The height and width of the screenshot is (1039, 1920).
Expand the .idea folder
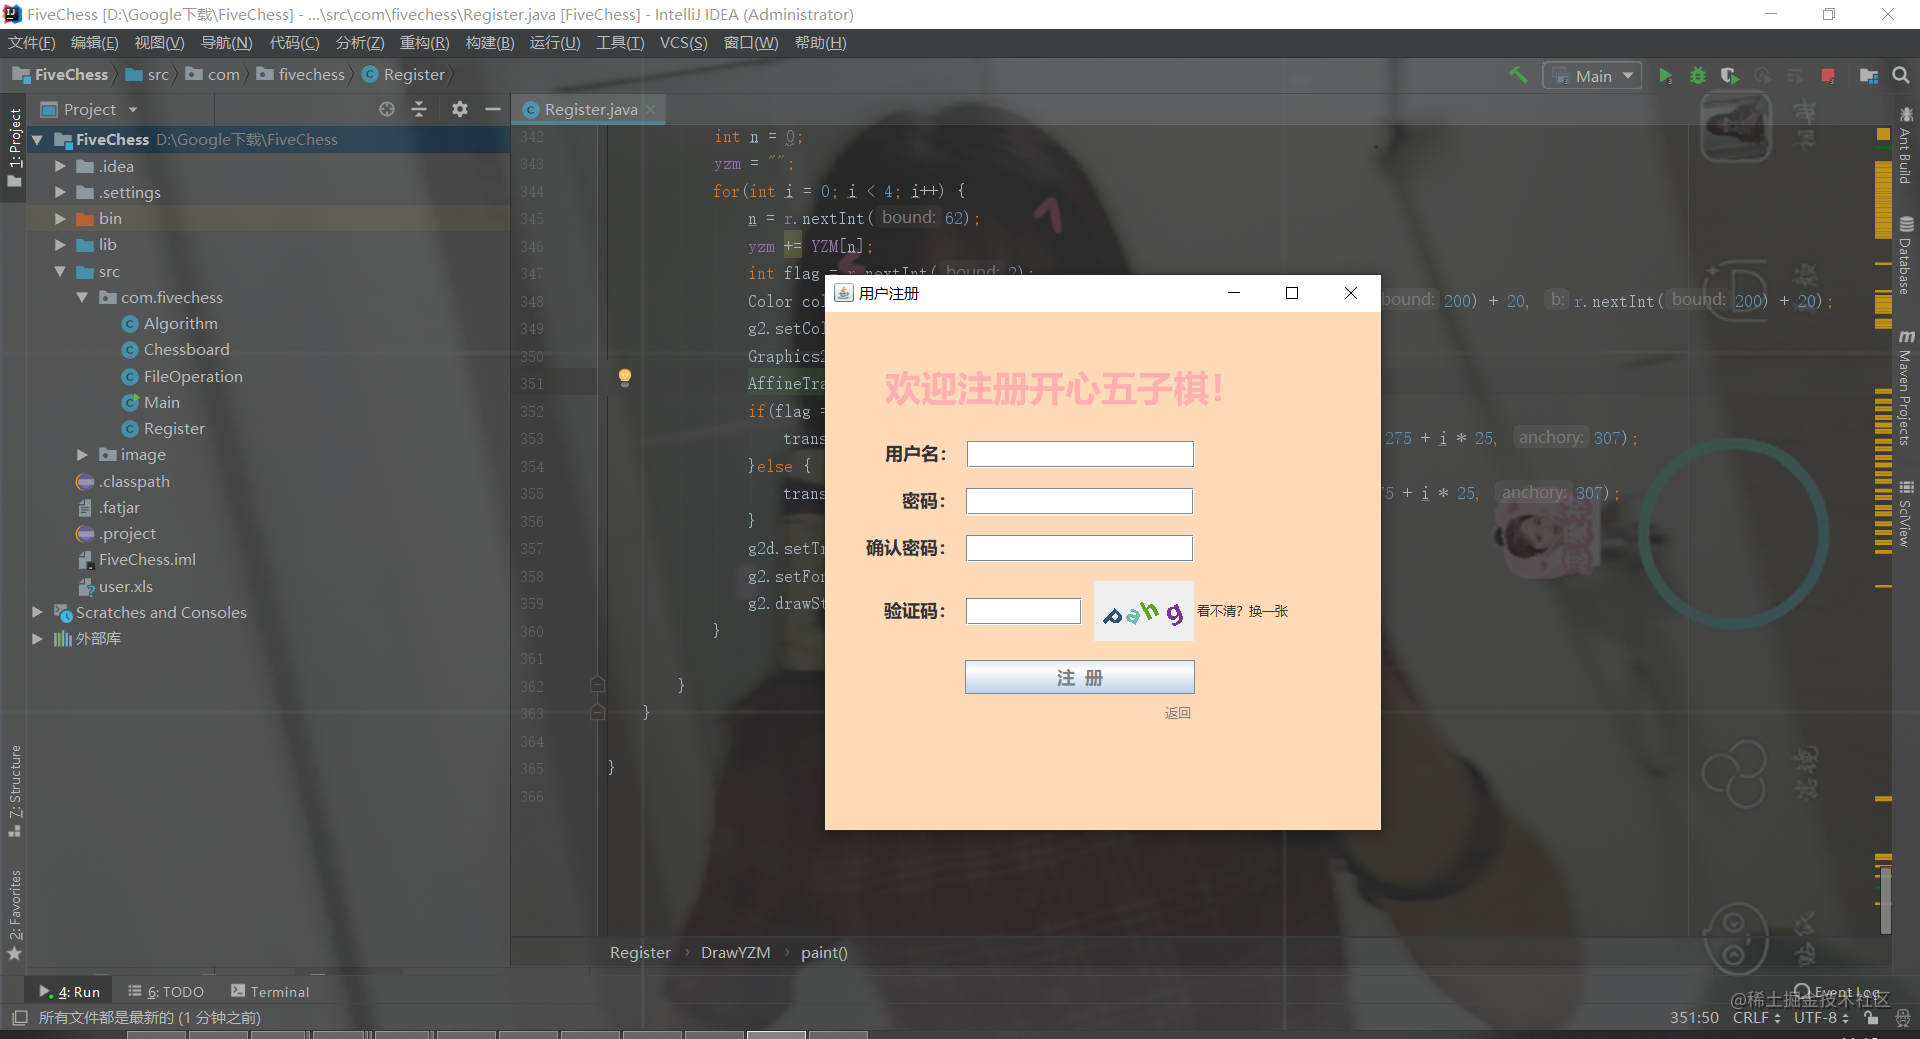point(60,166)
